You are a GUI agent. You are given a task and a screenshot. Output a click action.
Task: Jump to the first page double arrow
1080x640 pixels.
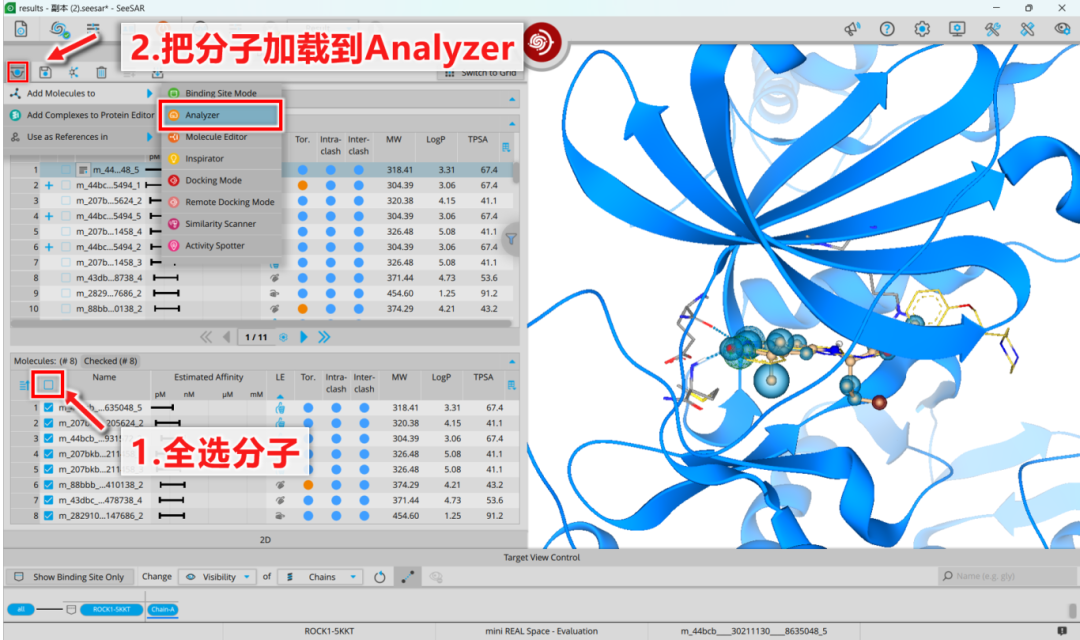(206, 337)
